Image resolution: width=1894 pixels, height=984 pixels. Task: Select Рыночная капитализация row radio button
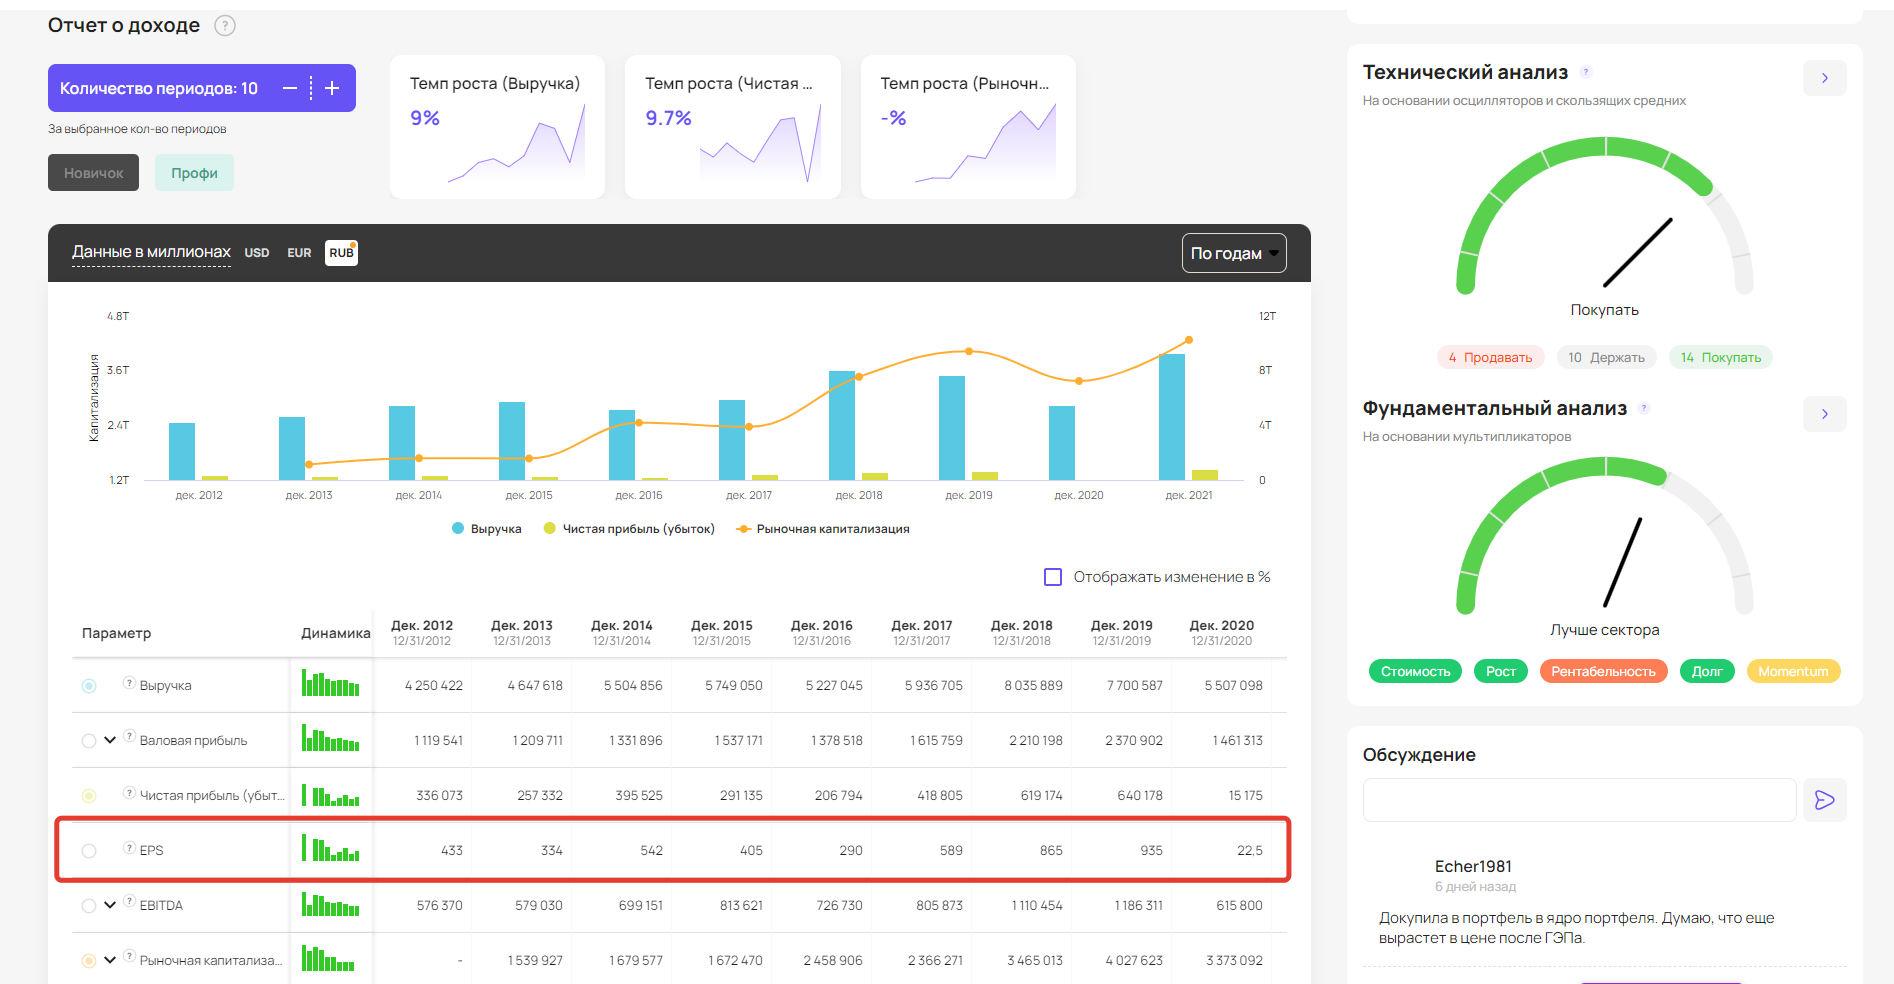(89, 961)
